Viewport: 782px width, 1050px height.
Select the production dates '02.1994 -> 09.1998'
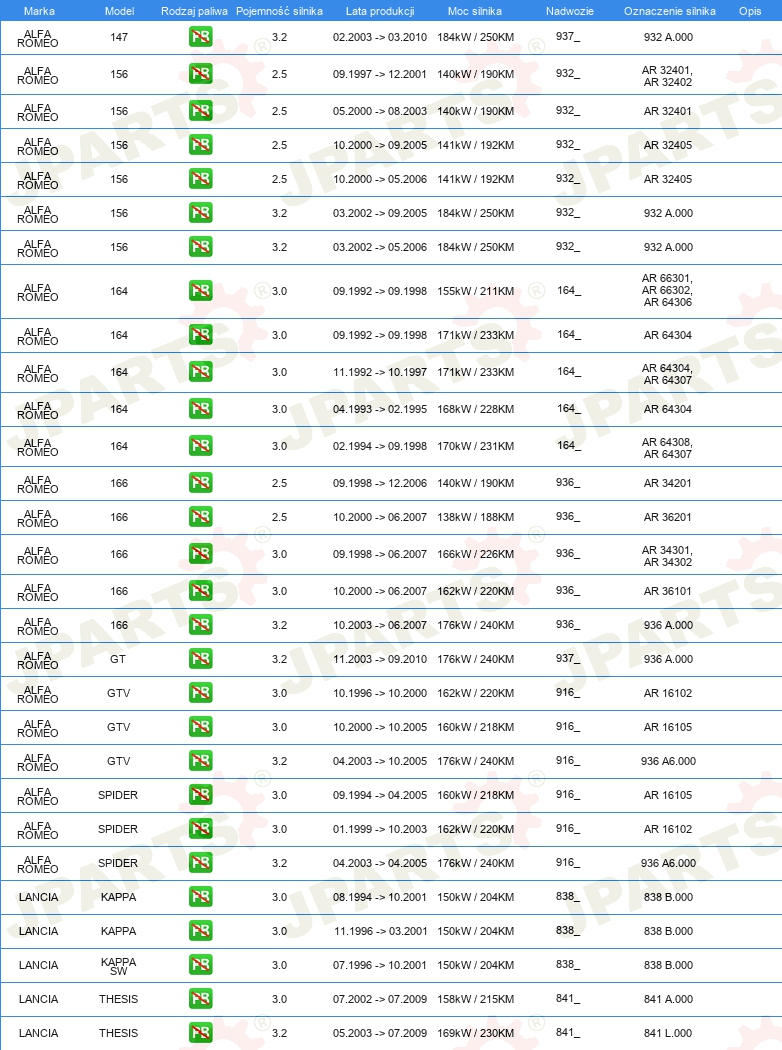pos(380,445)
